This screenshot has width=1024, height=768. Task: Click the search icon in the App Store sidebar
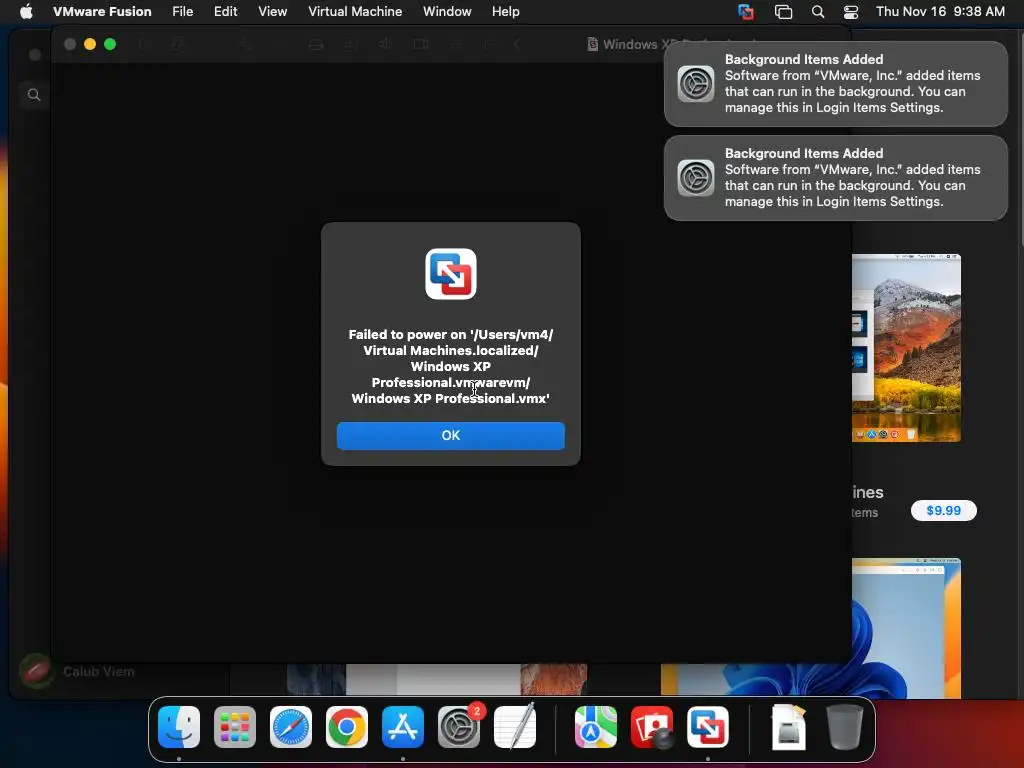(34, 95)
